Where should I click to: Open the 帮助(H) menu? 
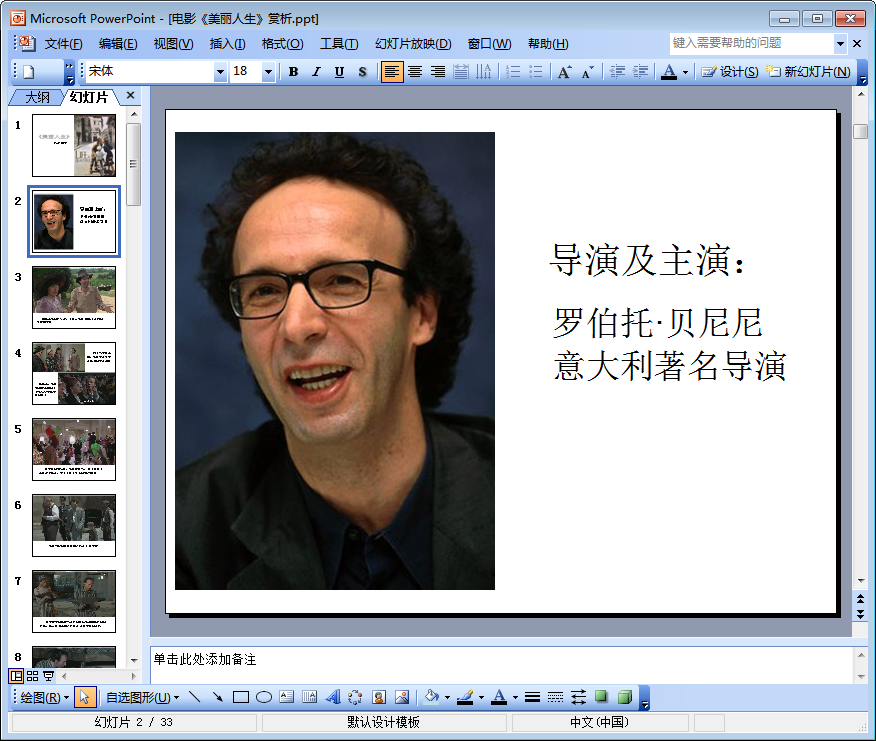pos(548,44)
